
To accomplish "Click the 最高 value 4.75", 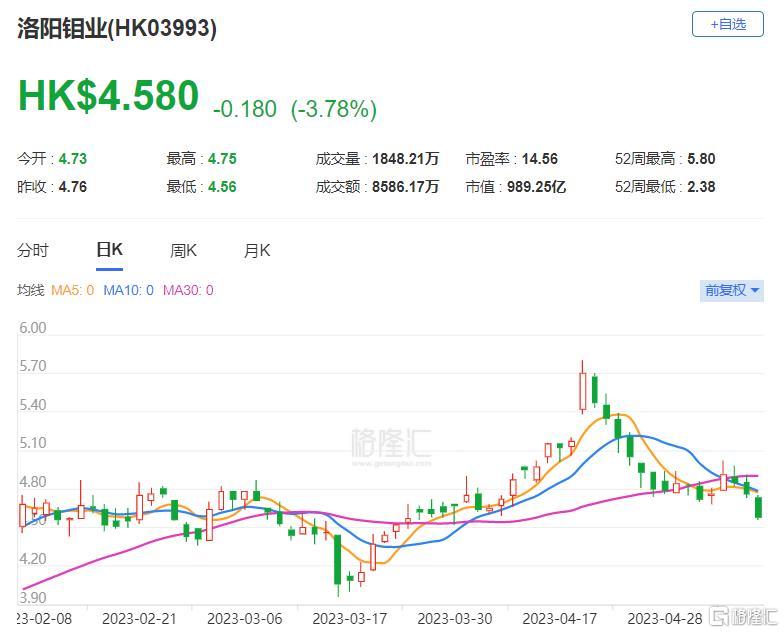I will 222,159.
